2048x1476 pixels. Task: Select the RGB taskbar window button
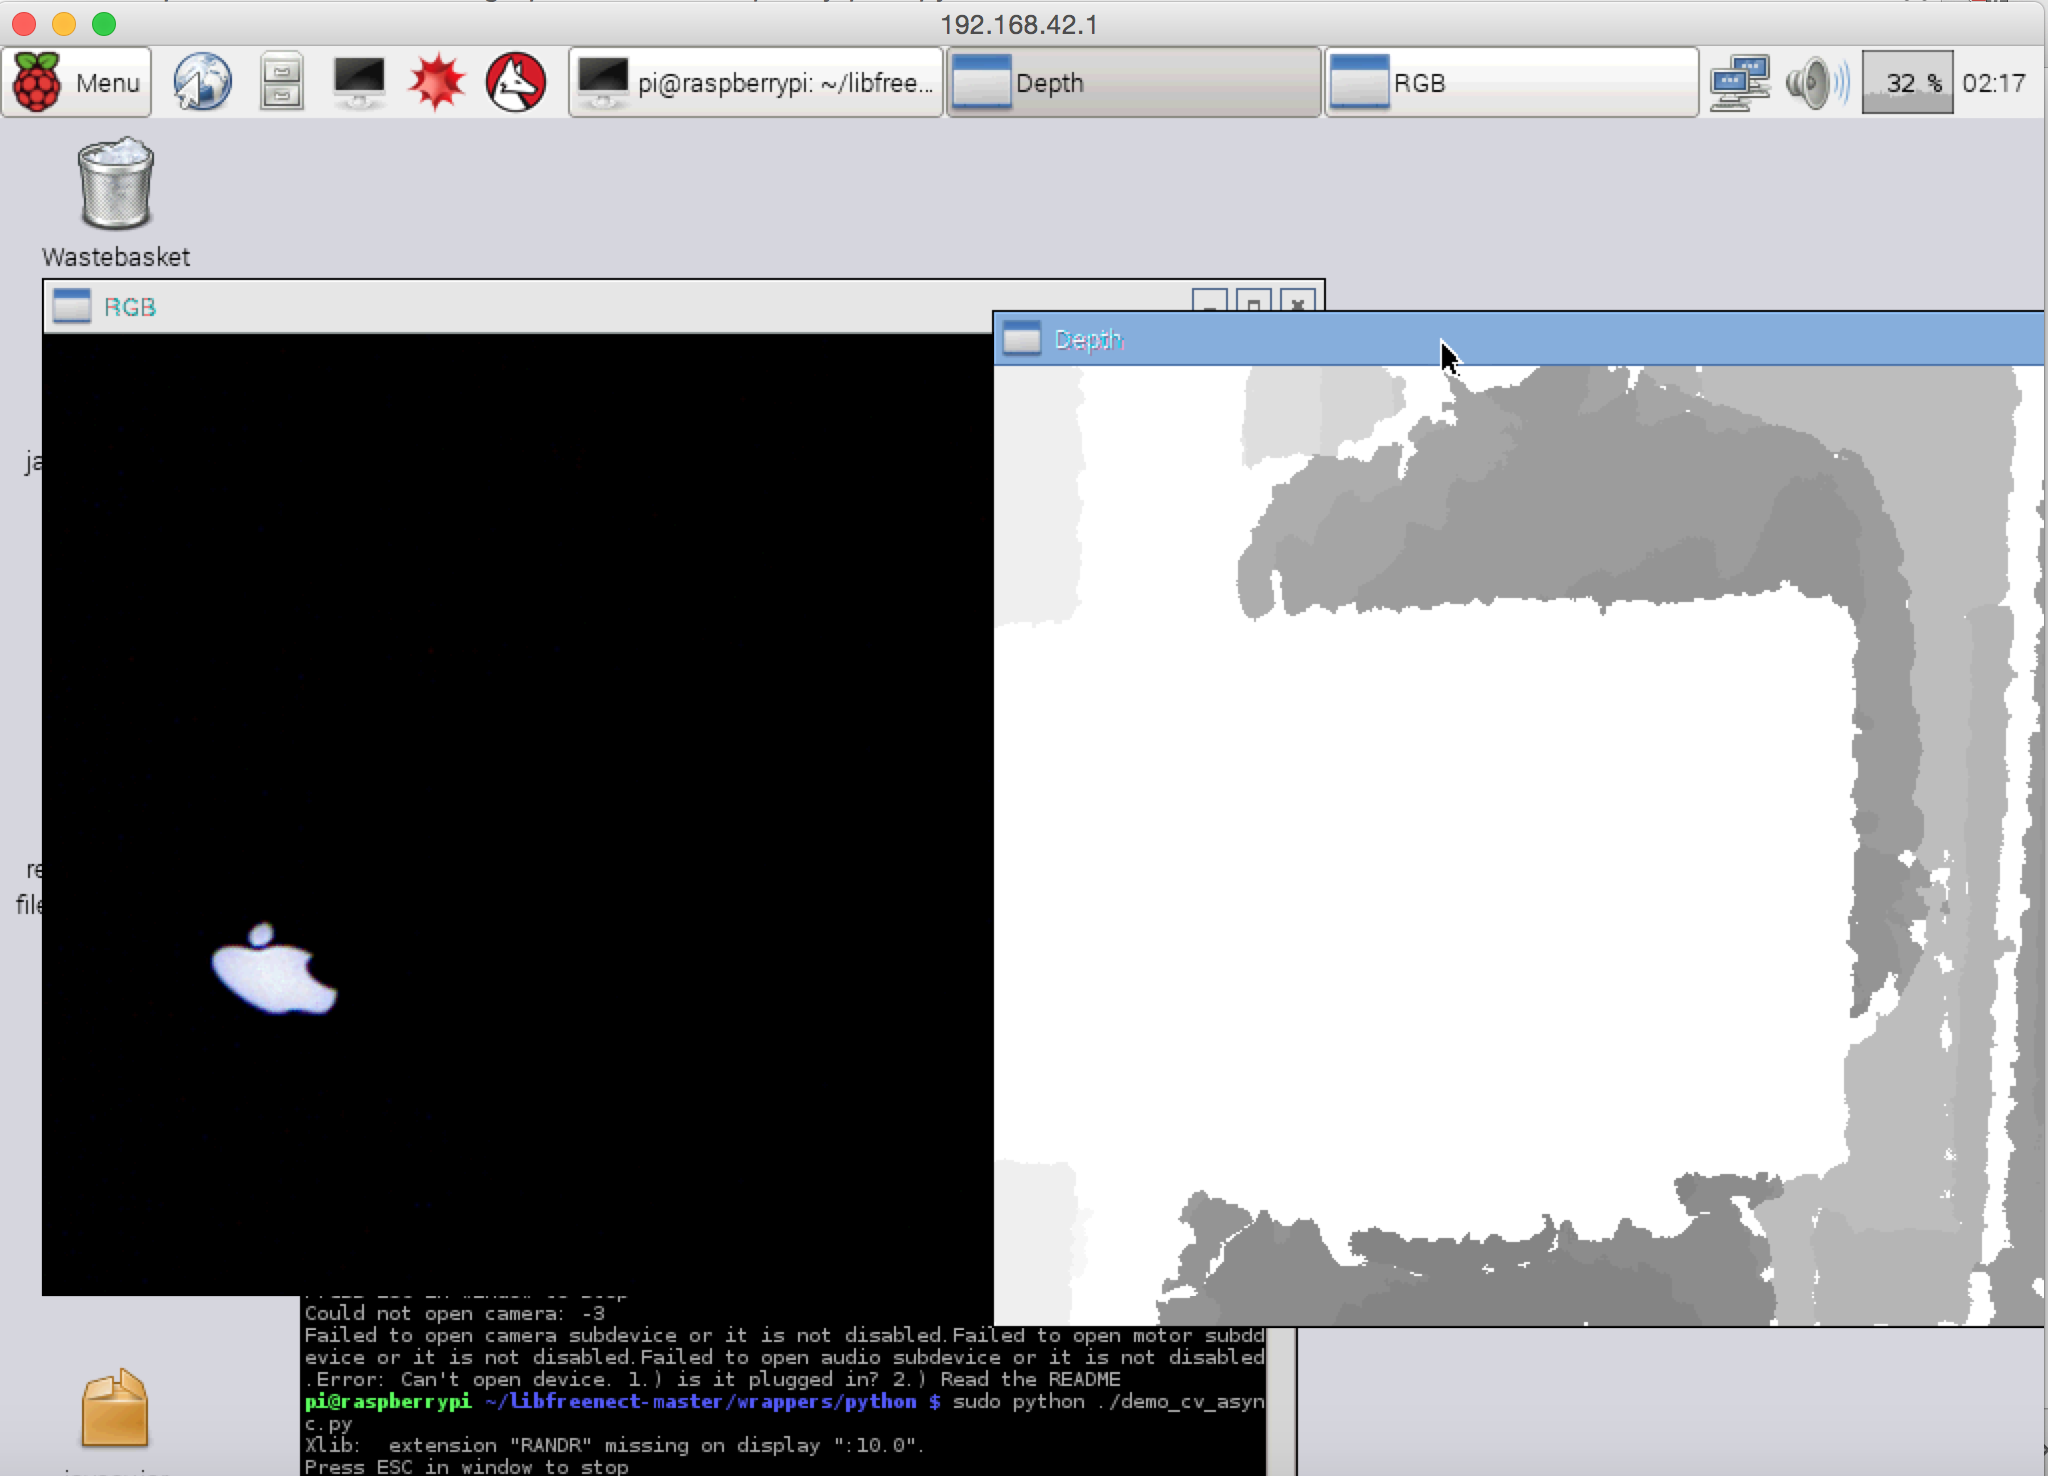click(1511, 82)
